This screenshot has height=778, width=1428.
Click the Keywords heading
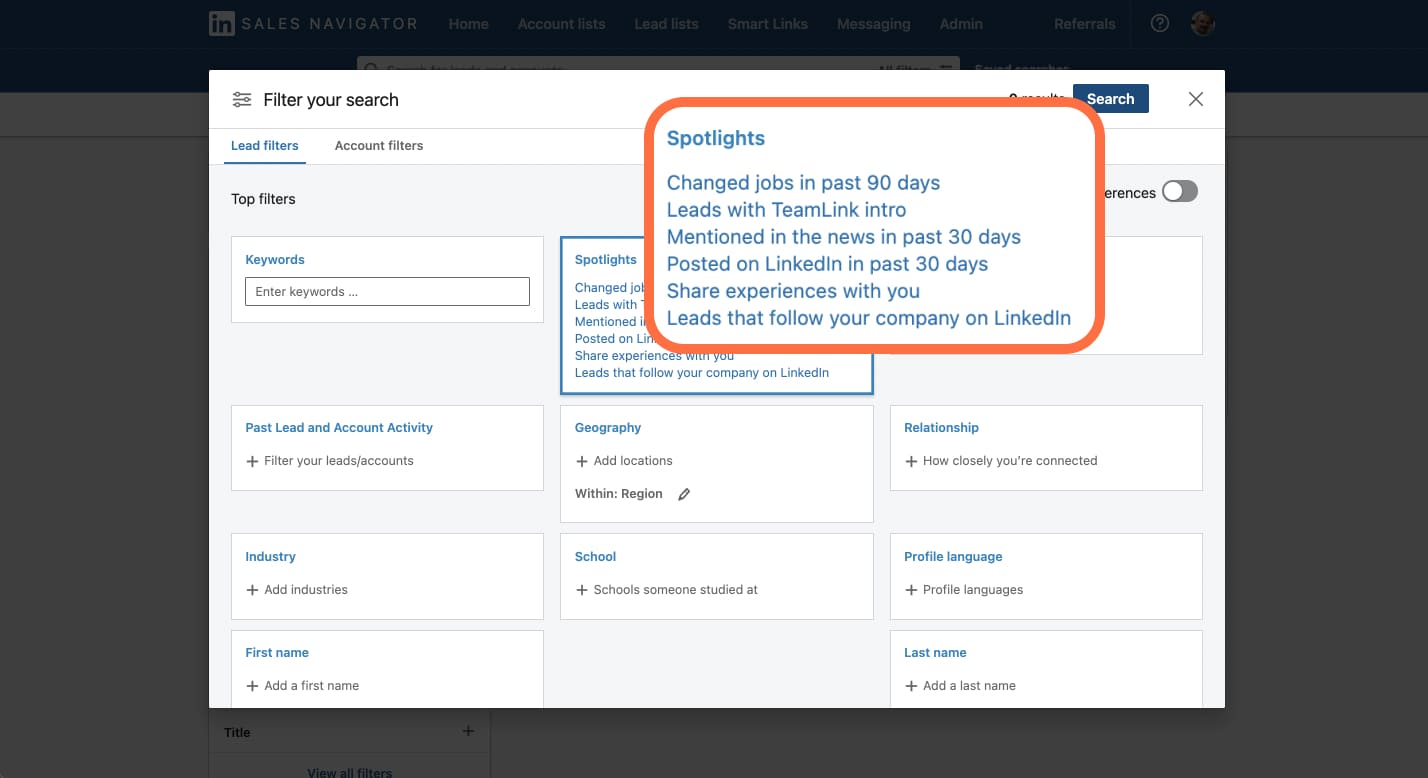coord(275,260)
